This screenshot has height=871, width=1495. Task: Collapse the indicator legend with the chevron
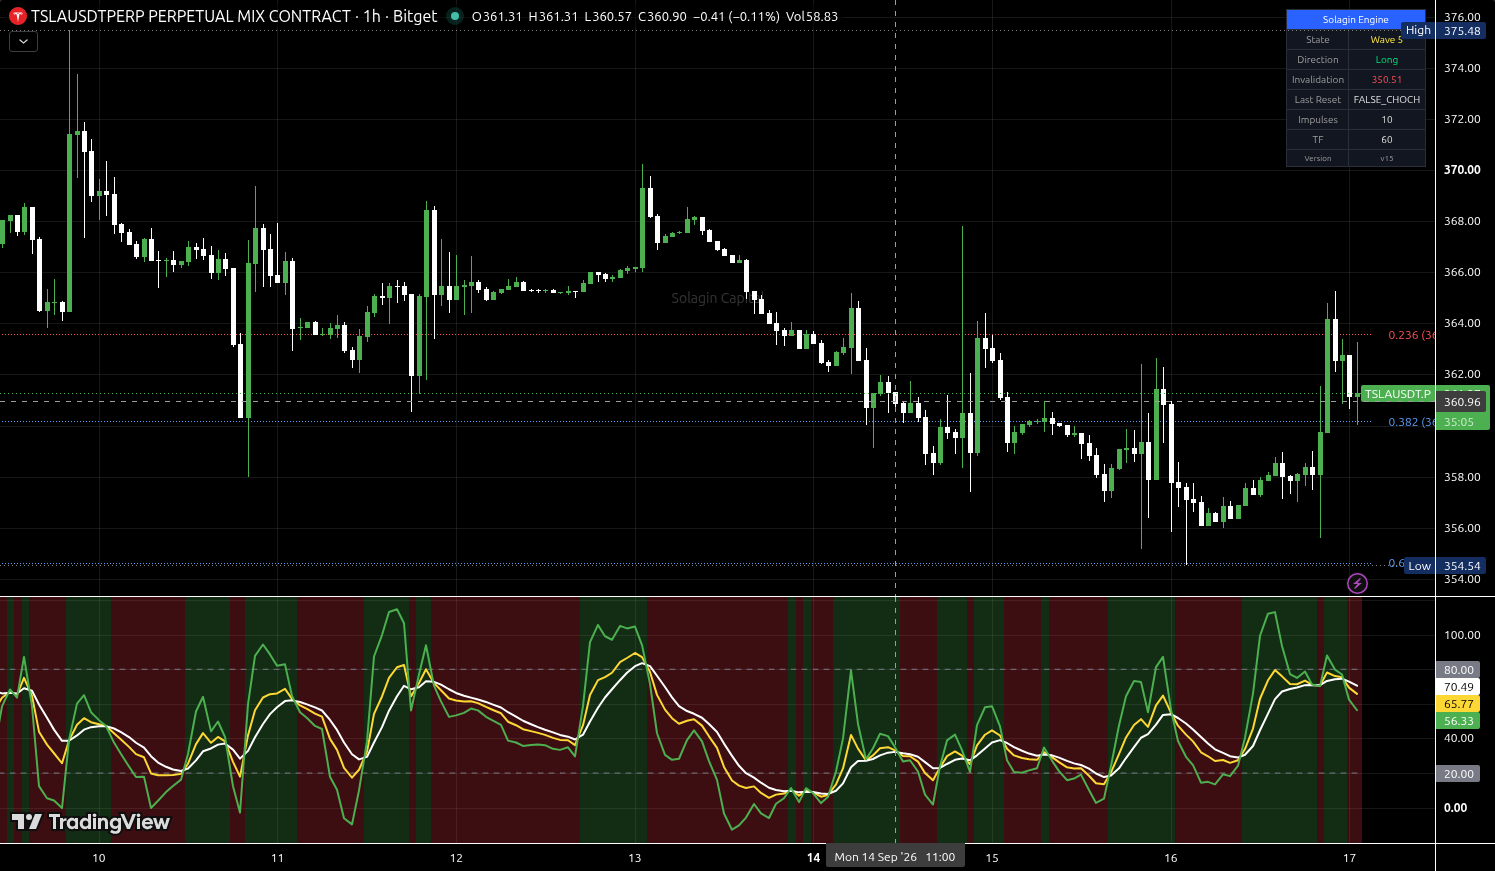click(x=23, y=42)
